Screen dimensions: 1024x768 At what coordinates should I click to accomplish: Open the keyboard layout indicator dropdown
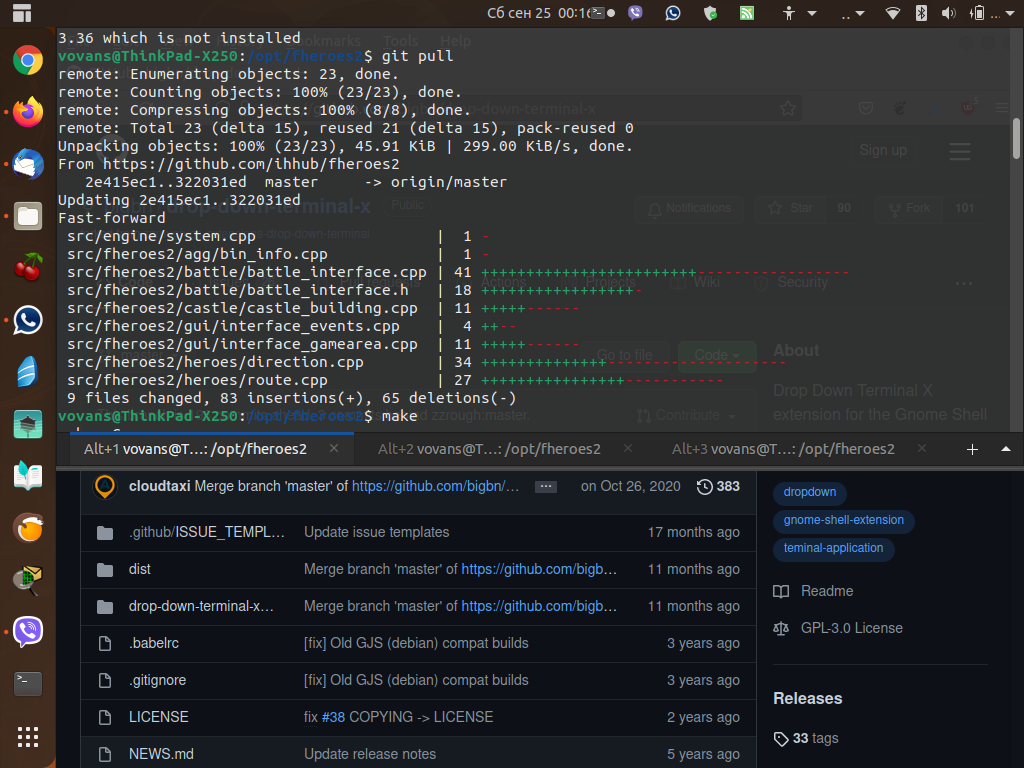[x=852, y=13]
